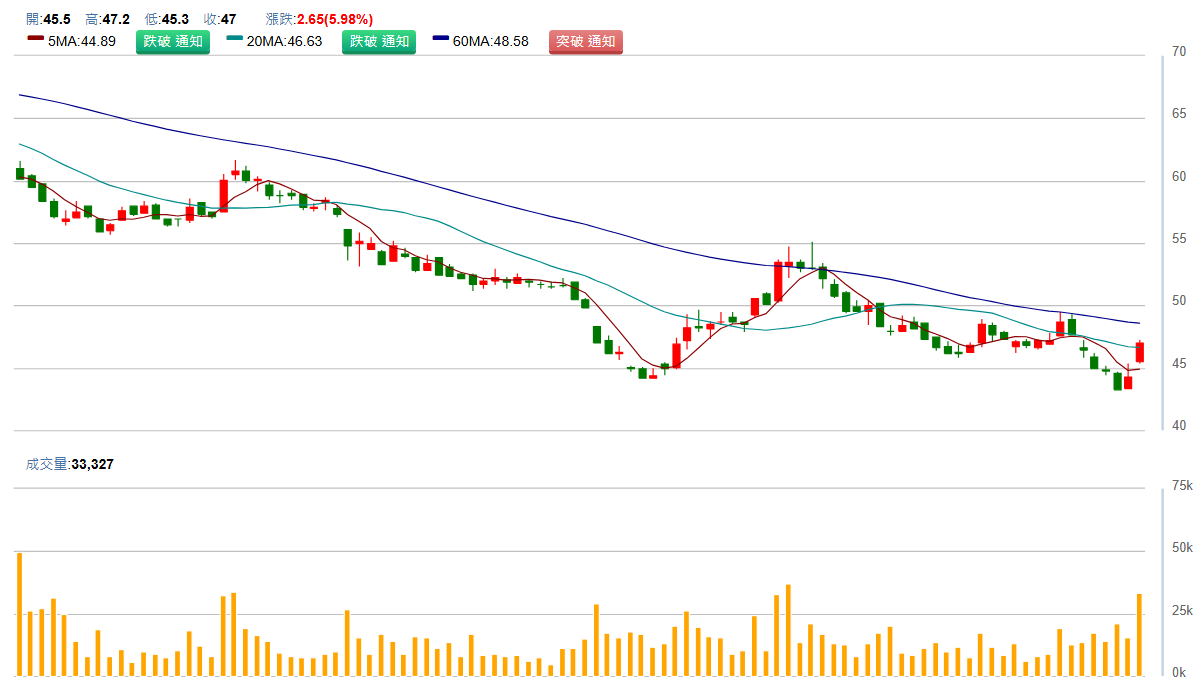Click the closing price 收:47 text
The height and width of the screenshot is (683, 1203).
(x=219, y=19)
